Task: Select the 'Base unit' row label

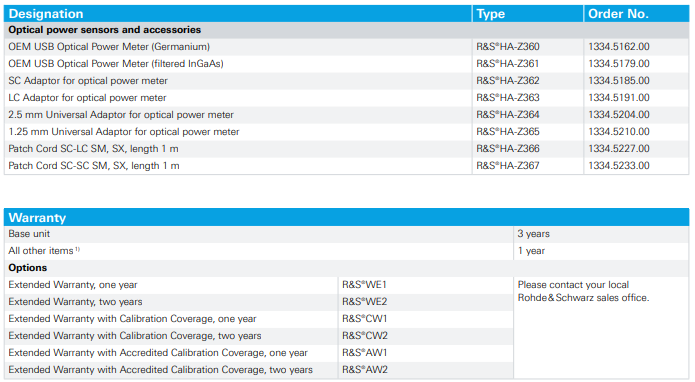Action: pyautogui.click(x=29, y=234)
